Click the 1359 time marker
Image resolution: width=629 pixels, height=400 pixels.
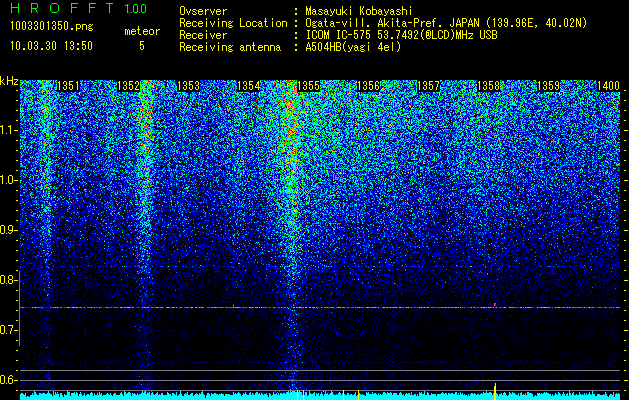click(x=548, y=86)
